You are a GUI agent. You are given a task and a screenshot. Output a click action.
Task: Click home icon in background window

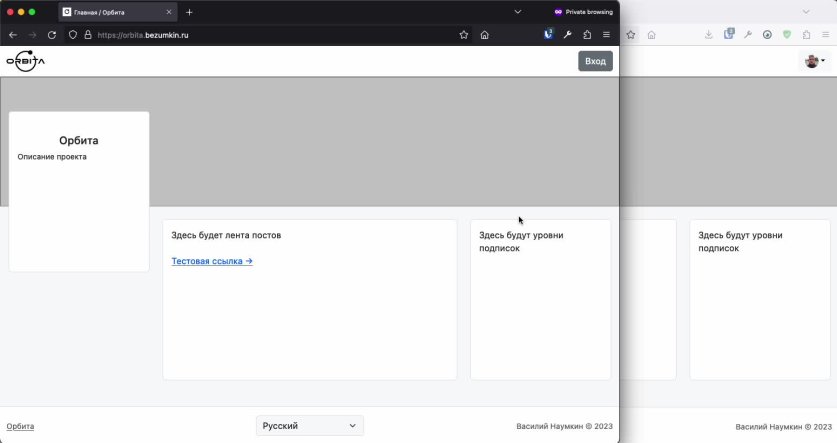click(651, 35)
